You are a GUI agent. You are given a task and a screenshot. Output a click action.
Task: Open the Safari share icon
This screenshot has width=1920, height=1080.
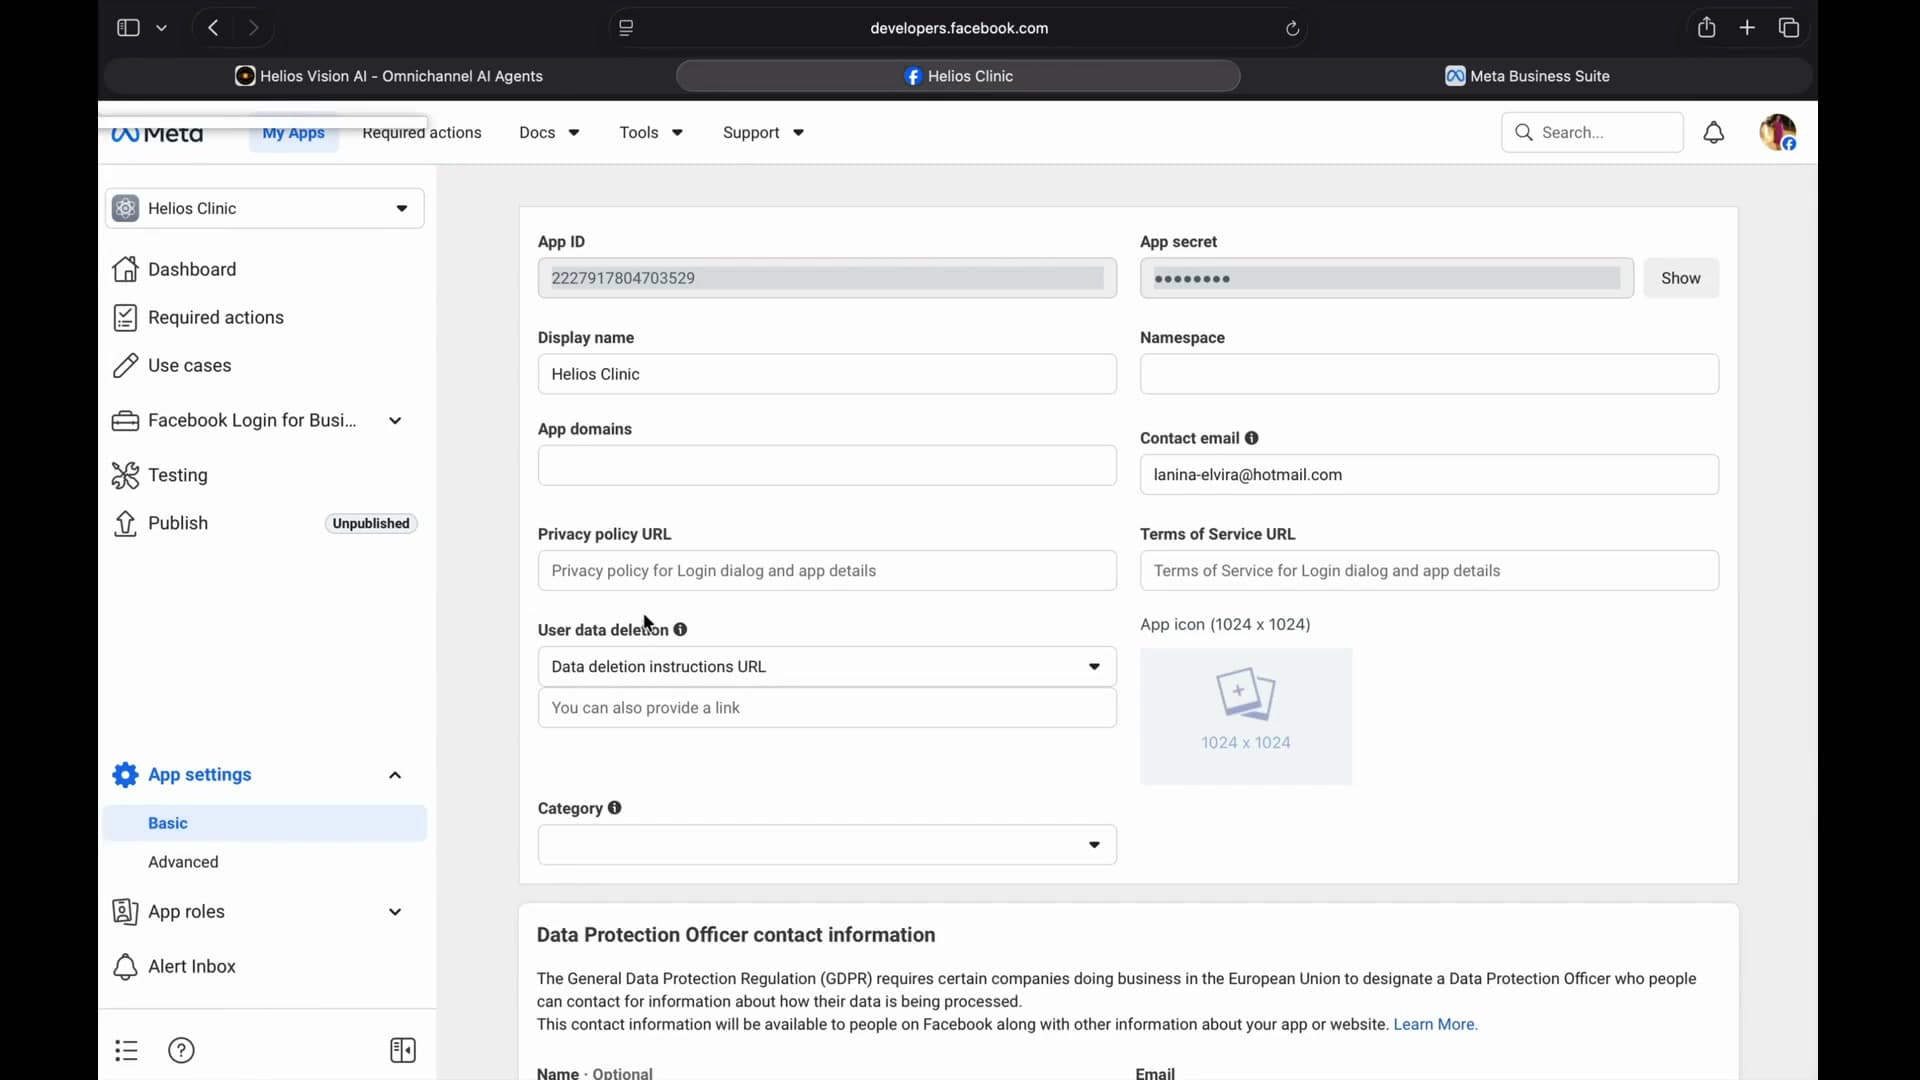pyautogui.click(x=1707, y=28)
